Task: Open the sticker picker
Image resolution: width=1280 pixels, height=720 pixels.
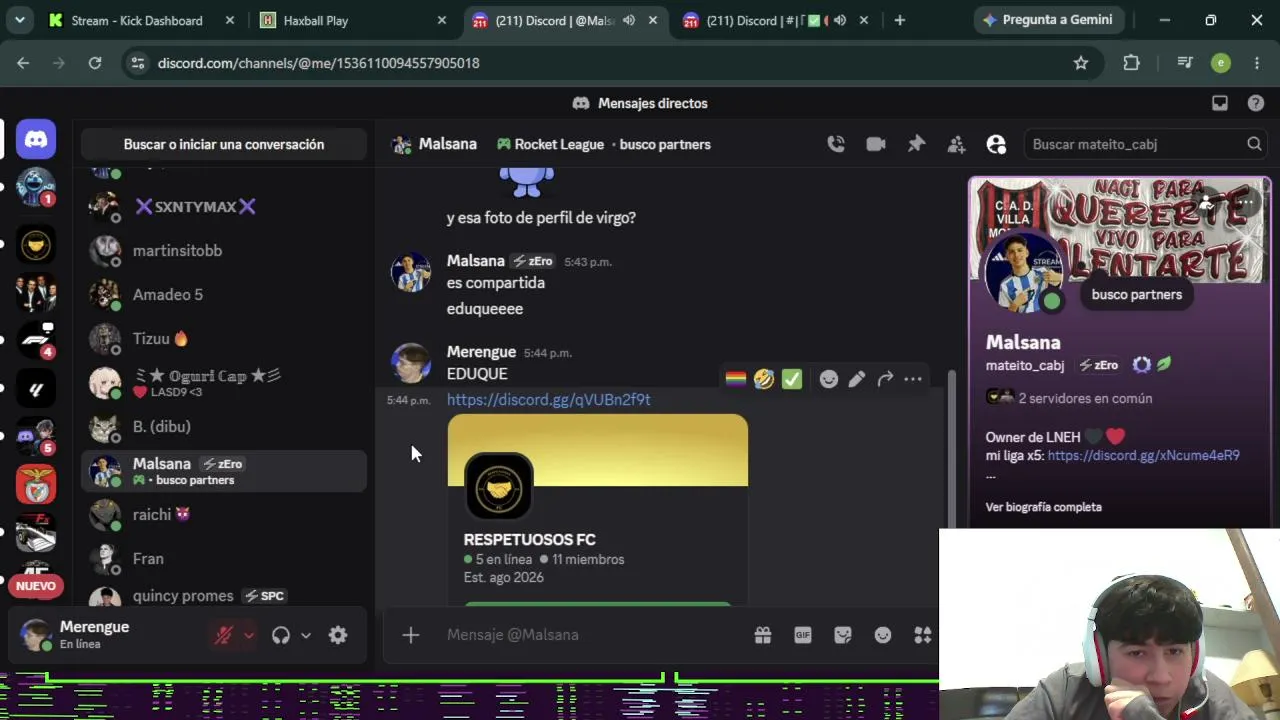Action: [x=843, y=635]
